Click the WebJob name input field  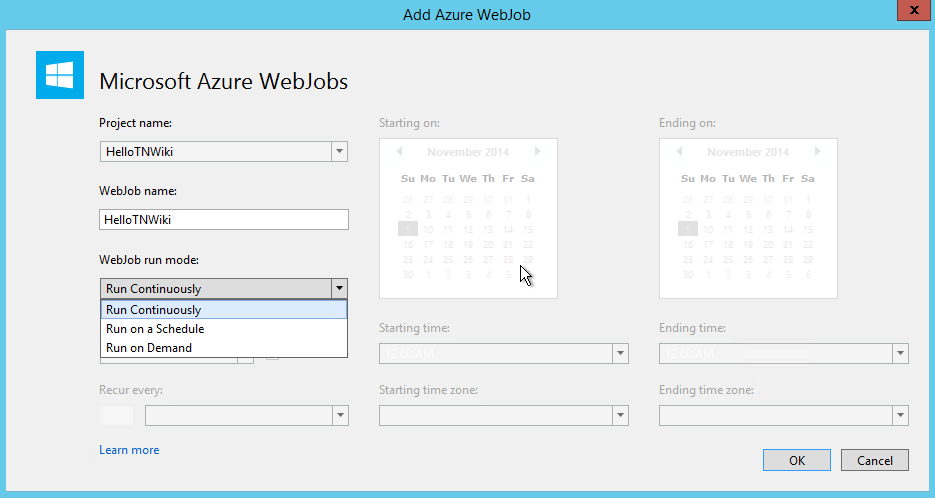[x=224, y=219]
